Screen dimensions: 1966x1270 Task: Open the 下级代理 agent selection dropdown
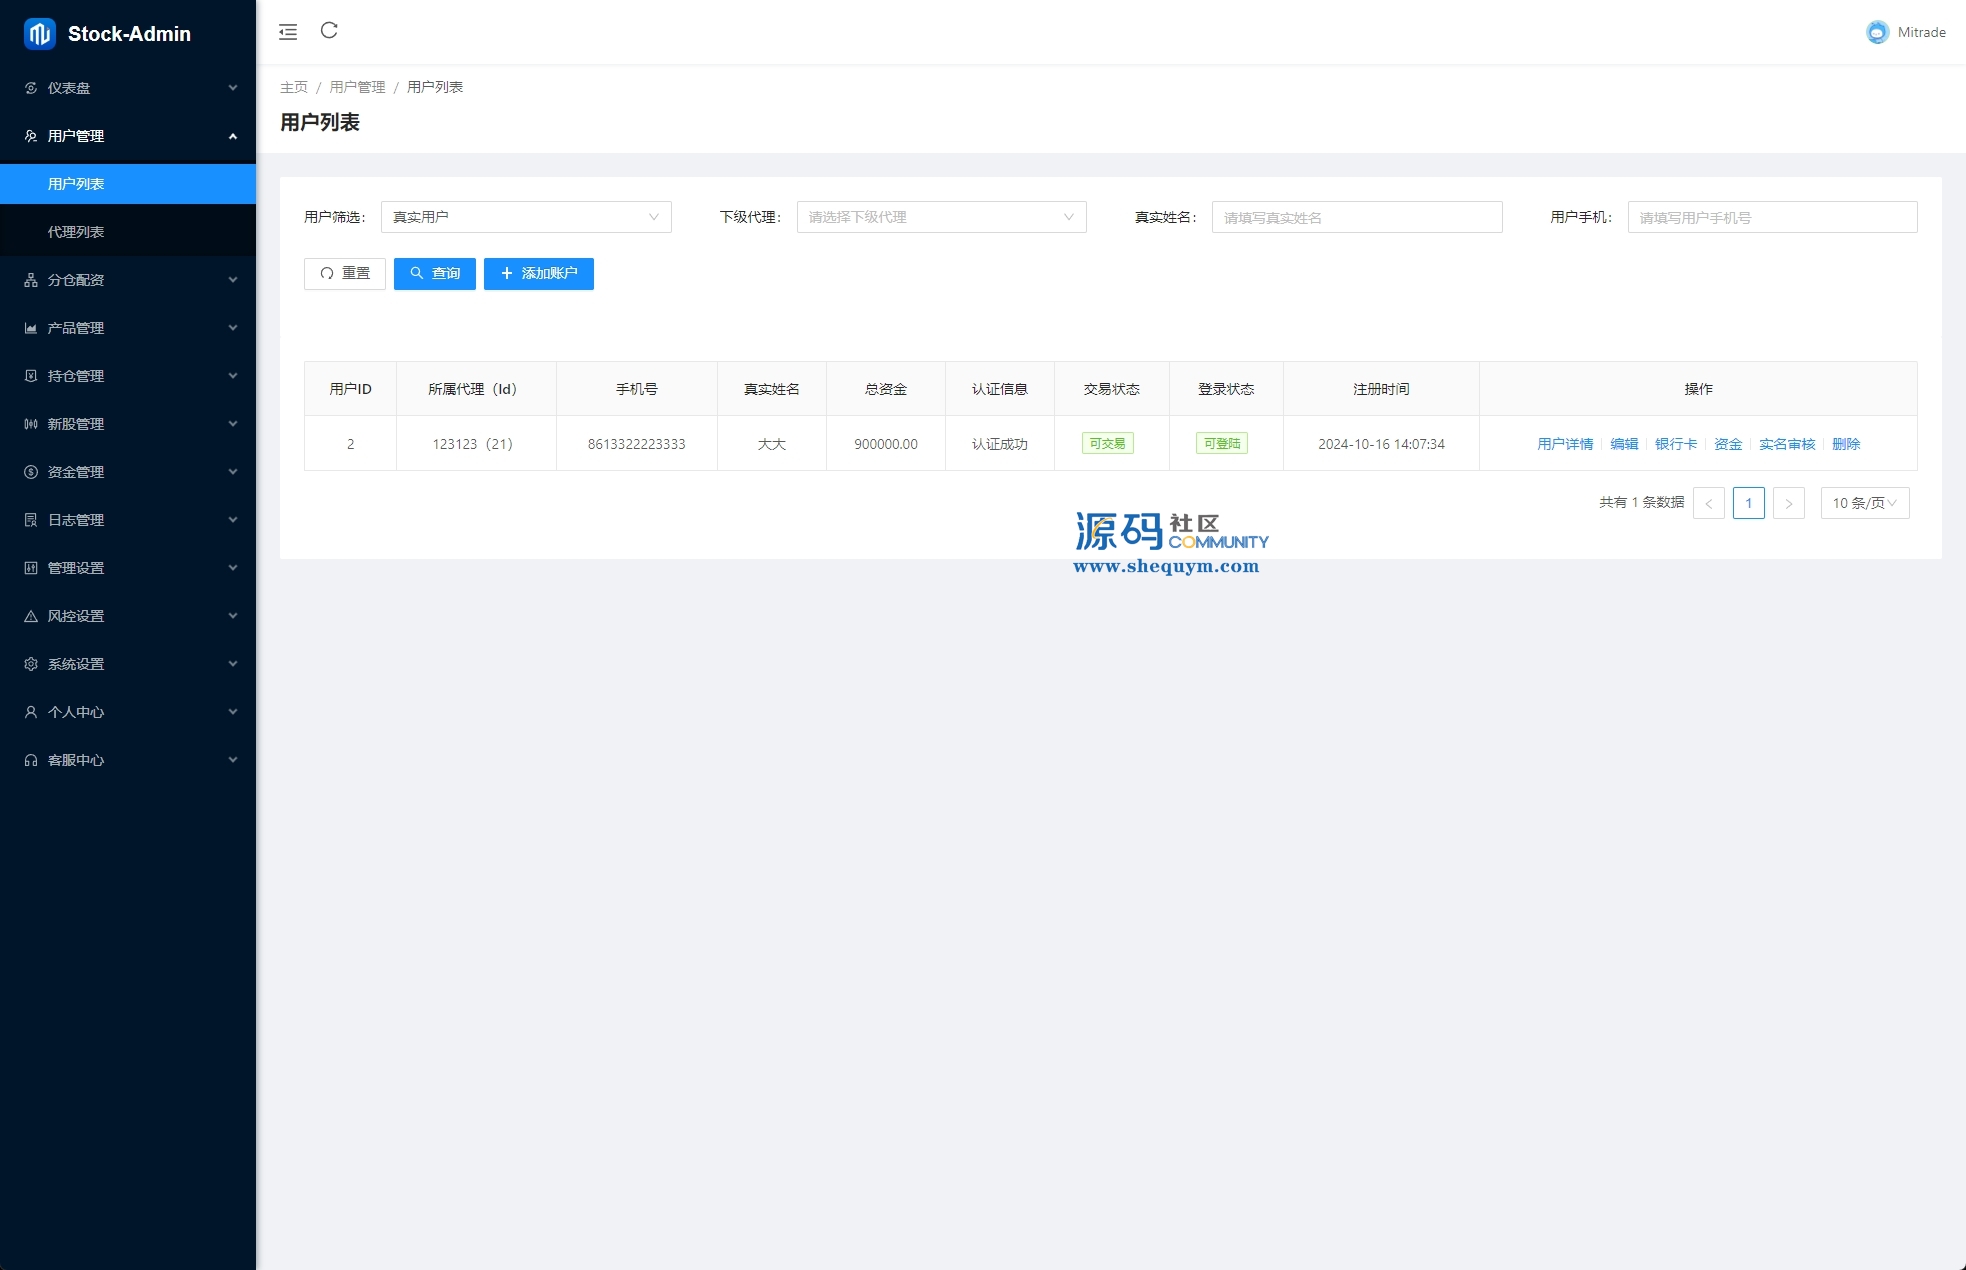pyautogui.click(x=941, y=217)
